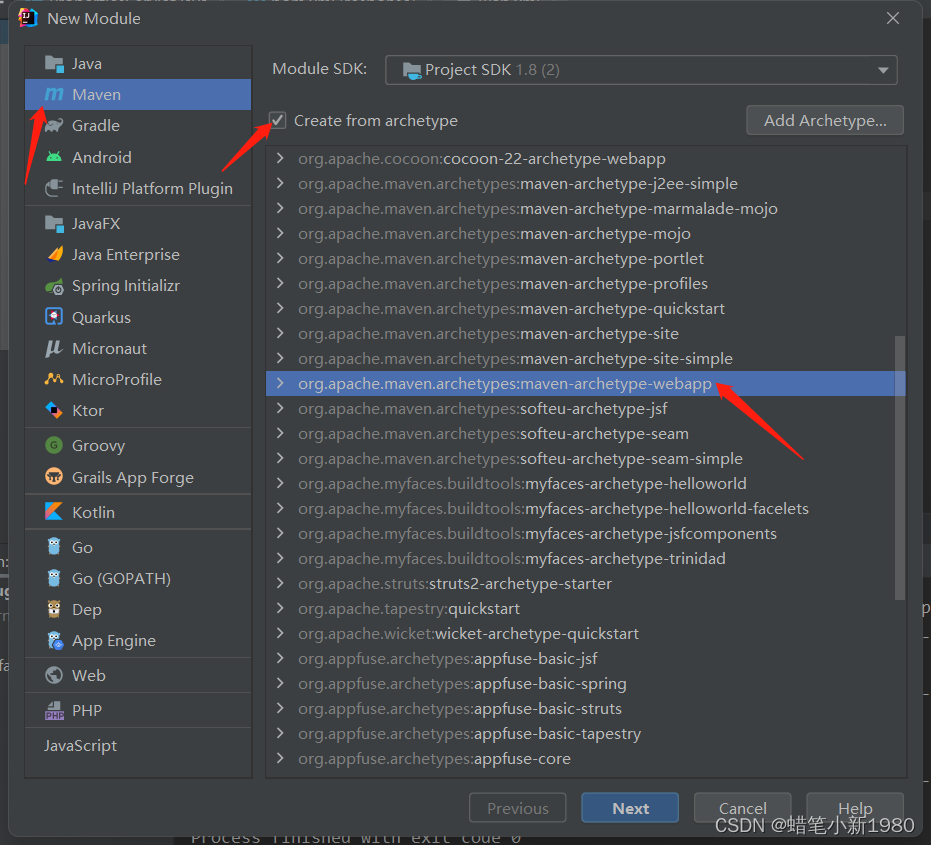Select wicket-archetype-quickstart text
The height and width of the screenshot is (845, 931).
468,634
